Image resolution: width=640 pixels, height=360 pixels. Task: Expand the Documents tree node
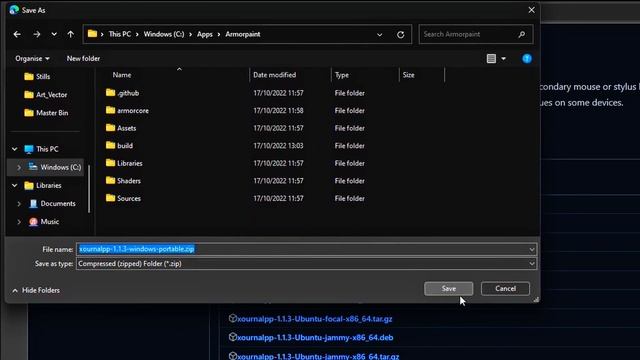pyautogui.click(x=19, y=204)
